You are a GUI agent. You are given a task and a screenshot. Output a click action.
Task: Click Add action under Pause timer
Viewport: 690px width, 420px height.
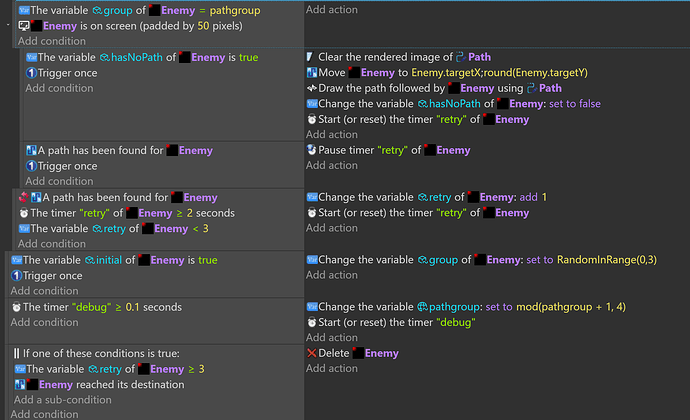click(331, 165)
